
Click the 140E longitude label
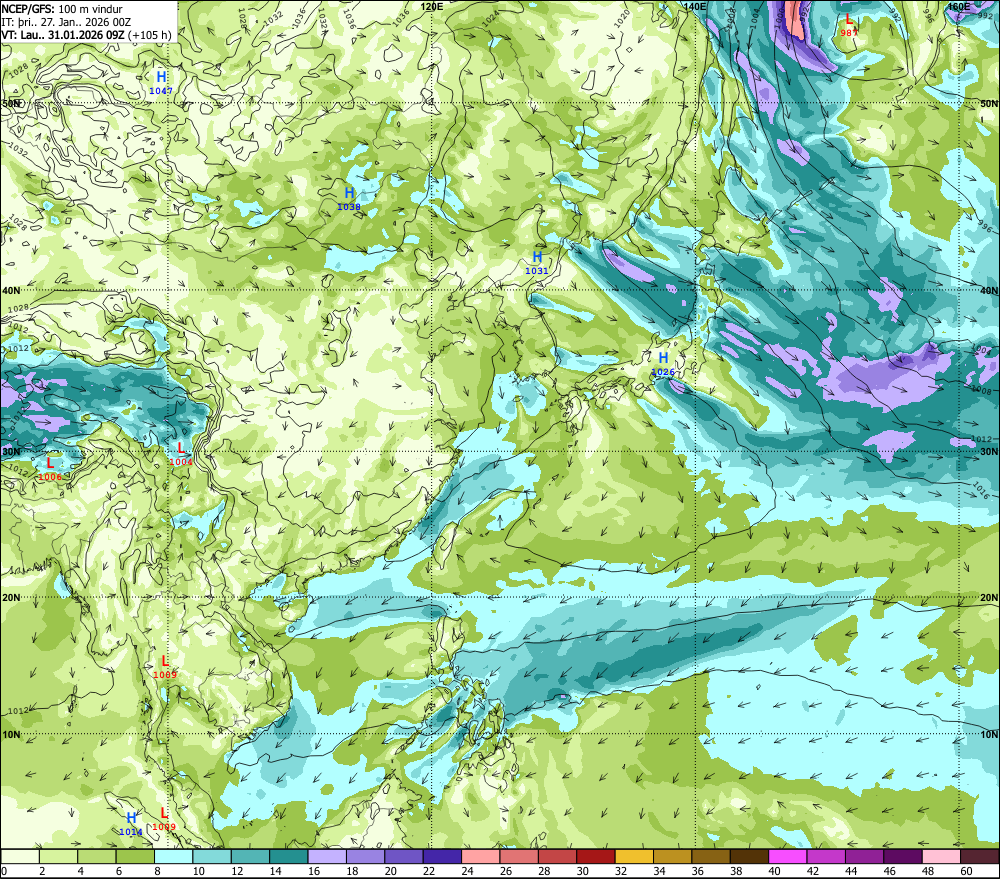(695, 6)
